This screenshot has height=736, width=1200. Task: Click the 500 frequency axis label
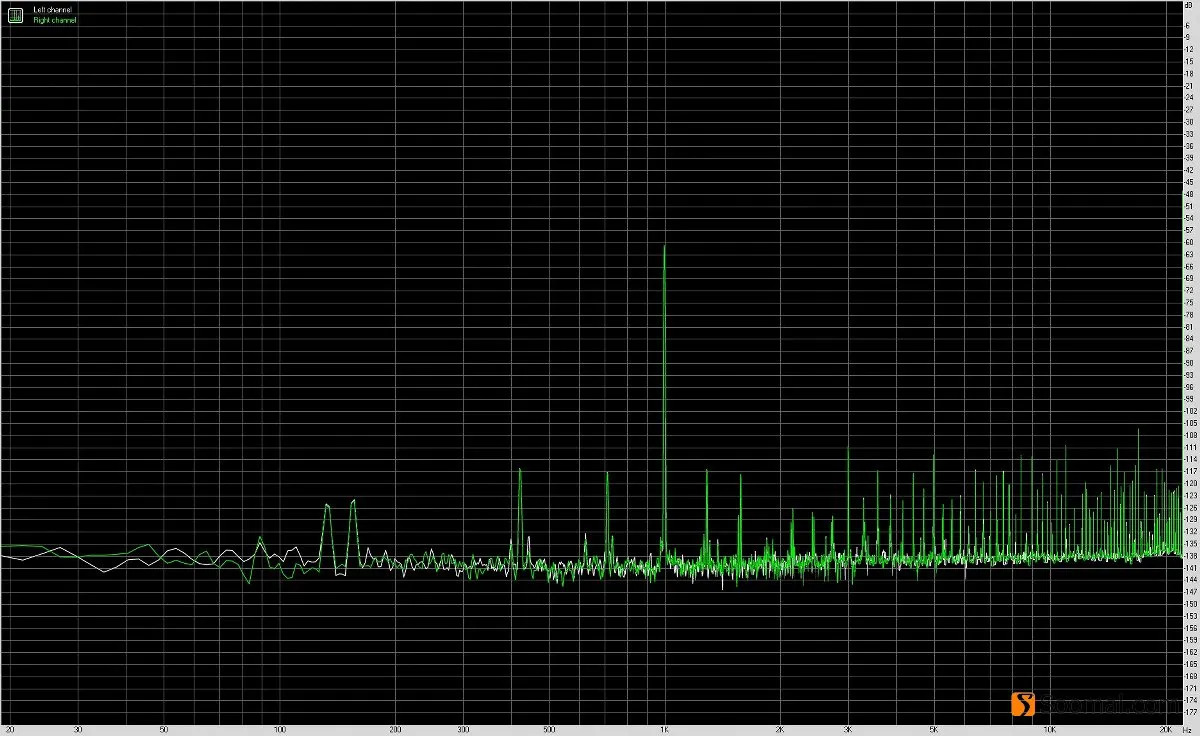[549, 729]
